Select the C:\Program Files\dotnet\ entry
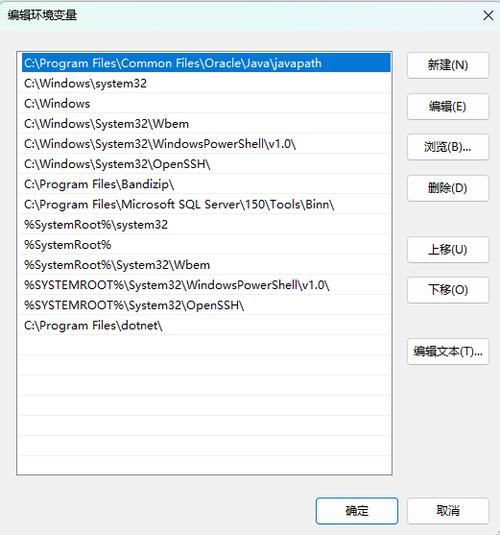 206,325
